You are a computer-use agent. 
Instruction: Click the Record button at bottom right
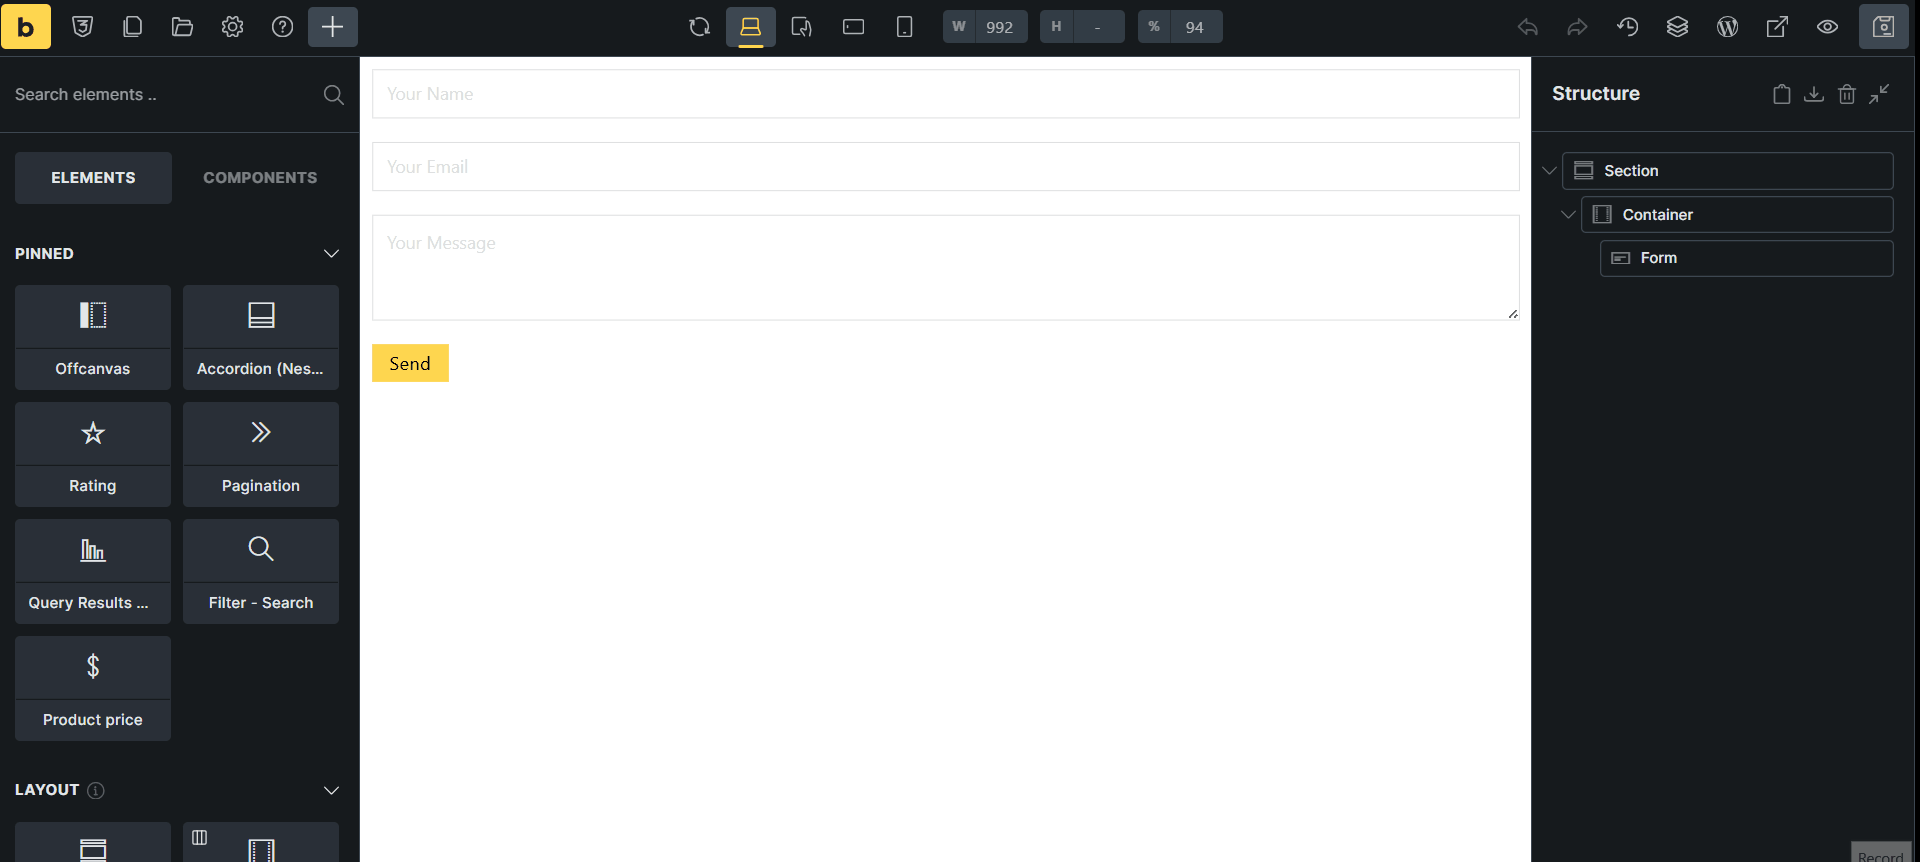(x=1881, y=853)
